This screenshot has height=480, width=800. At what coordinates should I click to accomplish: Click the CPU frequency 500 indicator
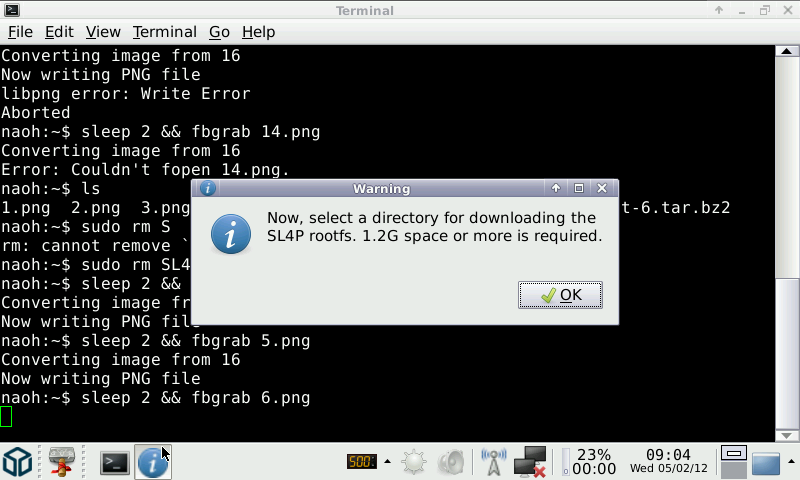point(359,462)
